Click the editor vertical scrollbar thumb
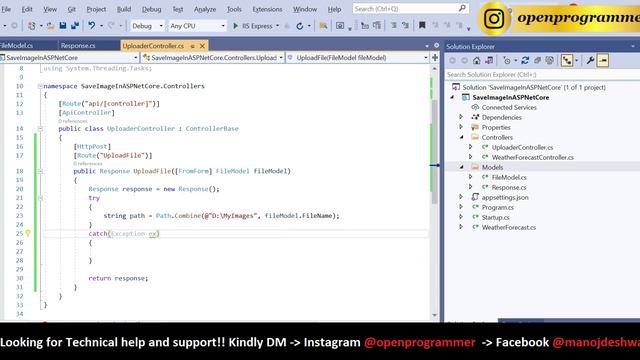Screen dimensions: 640x360 (434, 151)
